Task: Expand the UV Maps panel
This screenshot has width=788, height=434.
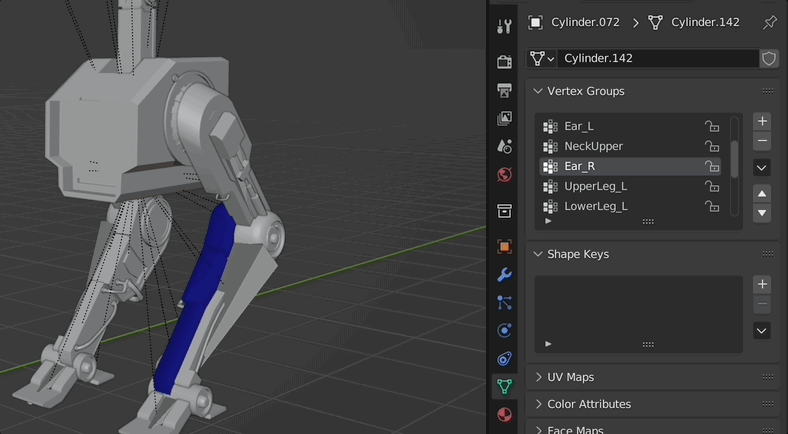Action: pos(538,377)
